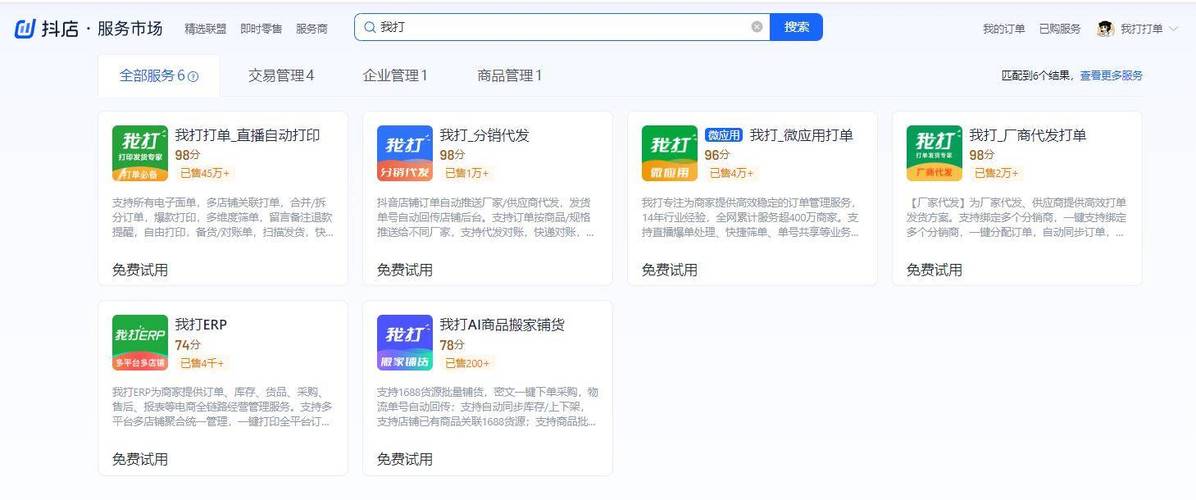Click description starting 抖音店铺订单自动推送

487,217
